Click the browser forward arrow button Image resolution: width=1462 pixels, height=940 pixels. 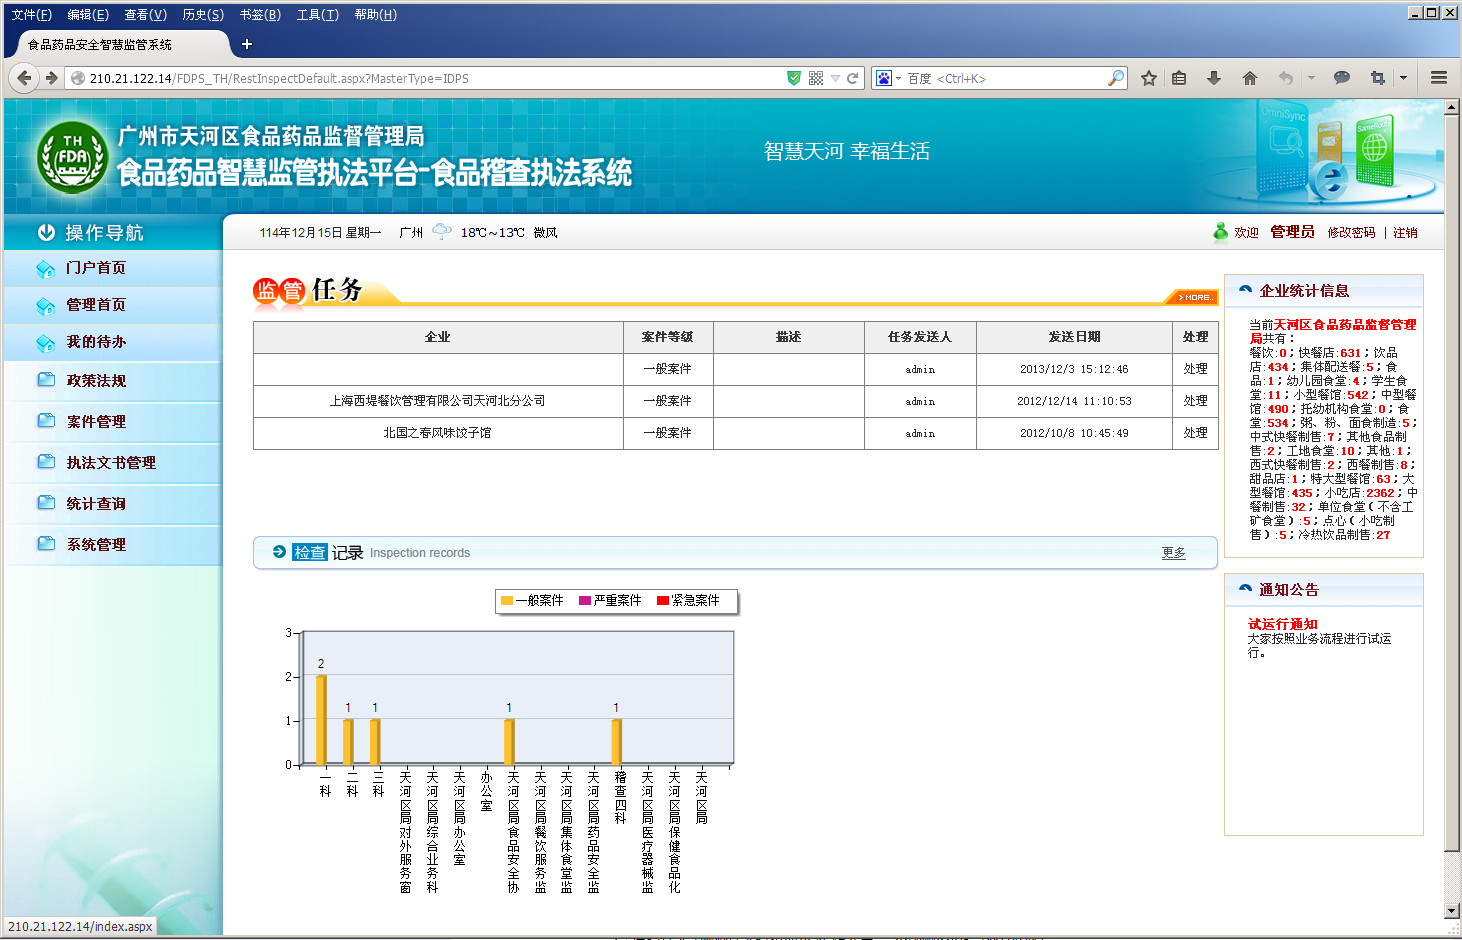tap(51, 78)
